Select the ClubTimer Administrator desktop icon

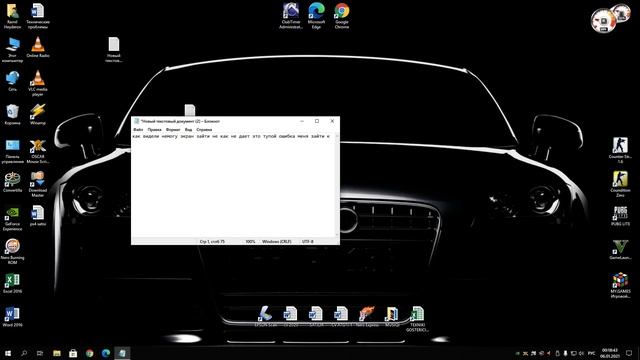click(x=291, y=16)
